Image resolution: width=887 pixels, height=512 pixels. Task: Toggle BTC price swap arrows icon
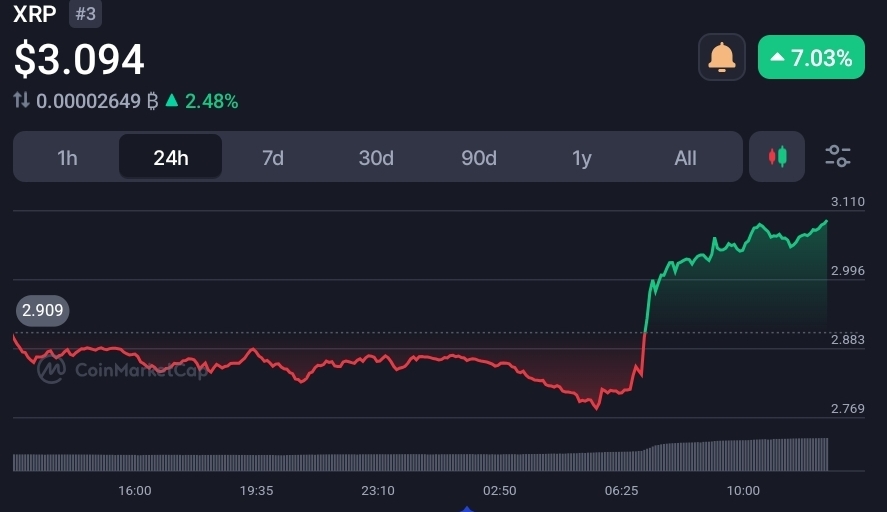[x=21, y=101]
